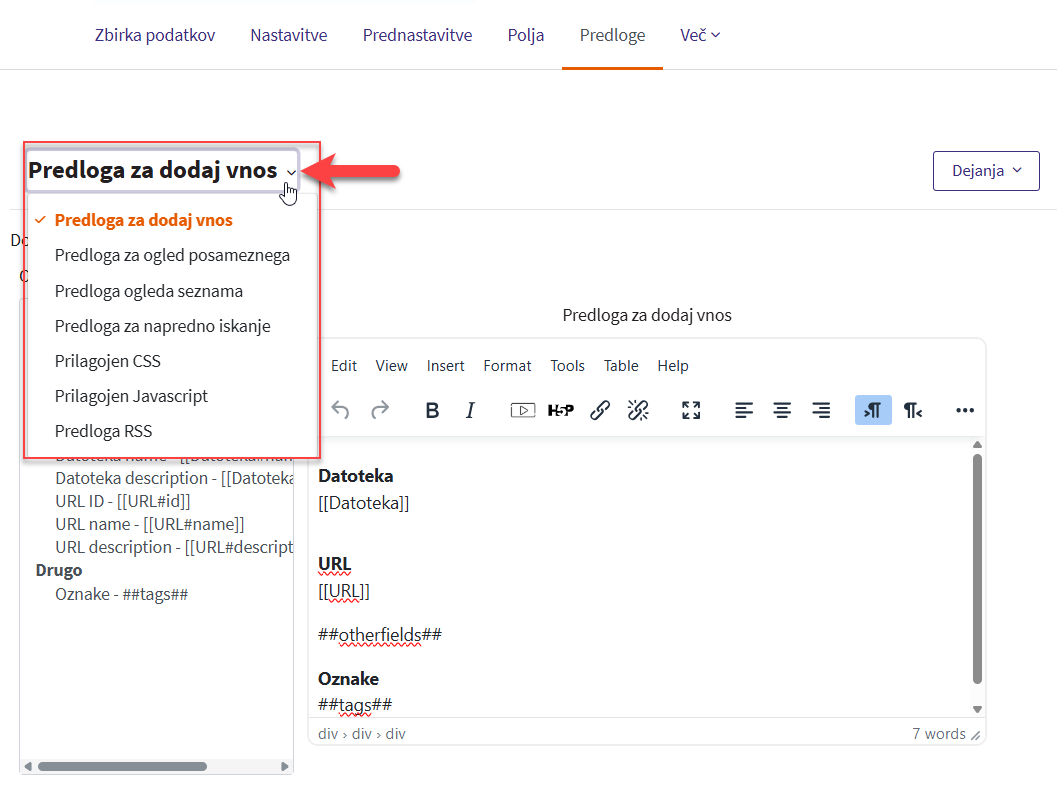
Task: Open the Dejanja dropdown button
Action: pyautogui.click(x=986, y=171)
